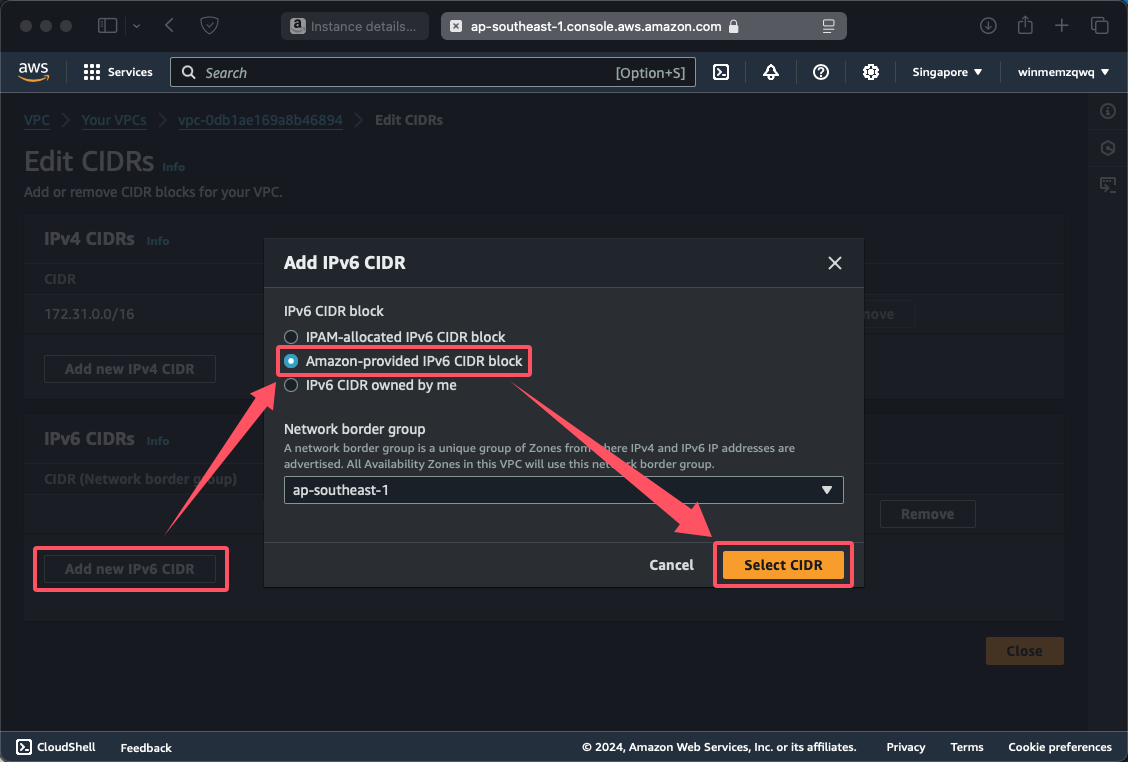Screen dimensions: 1128x762
Task: Open the help question mark menu
Action: point(821,72)
